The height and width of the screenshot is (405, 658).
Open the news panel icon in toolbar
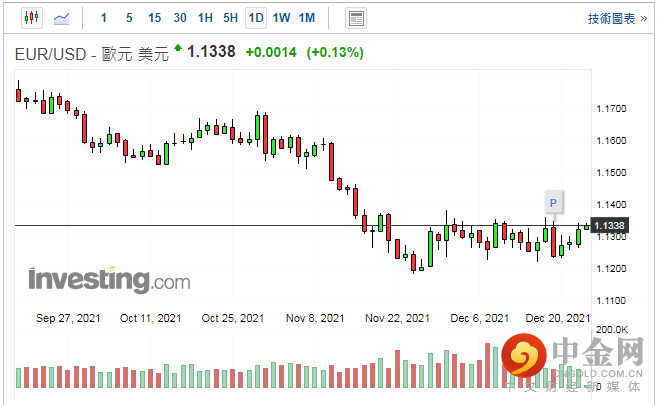tap(356, 18)
